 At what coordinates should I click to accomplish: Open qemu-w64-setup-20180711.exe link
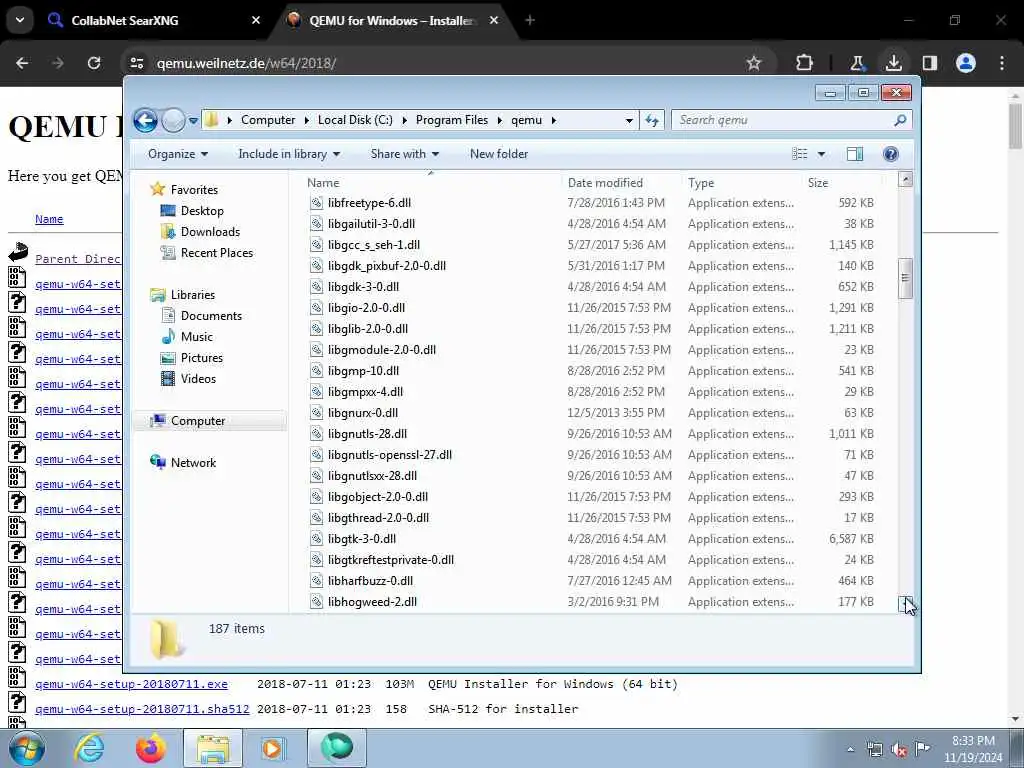point(131,684)
